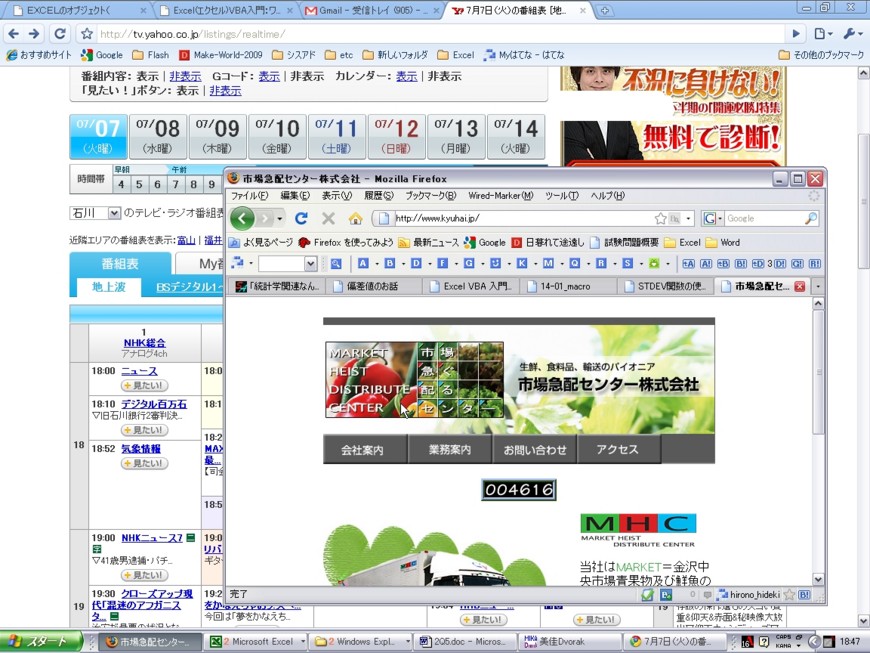The image size is (870, 653).
Task: Open 美佳Dvorak taskbar item
Action: tap(568, 641)
